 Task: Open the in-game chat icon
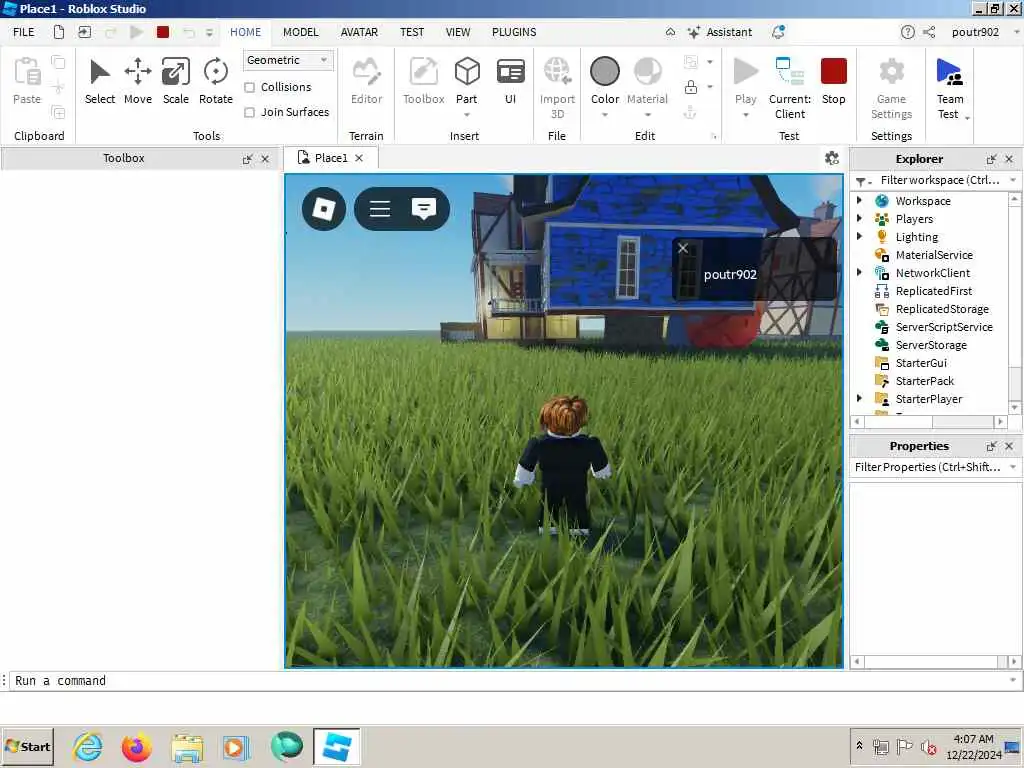pos(424,208)
